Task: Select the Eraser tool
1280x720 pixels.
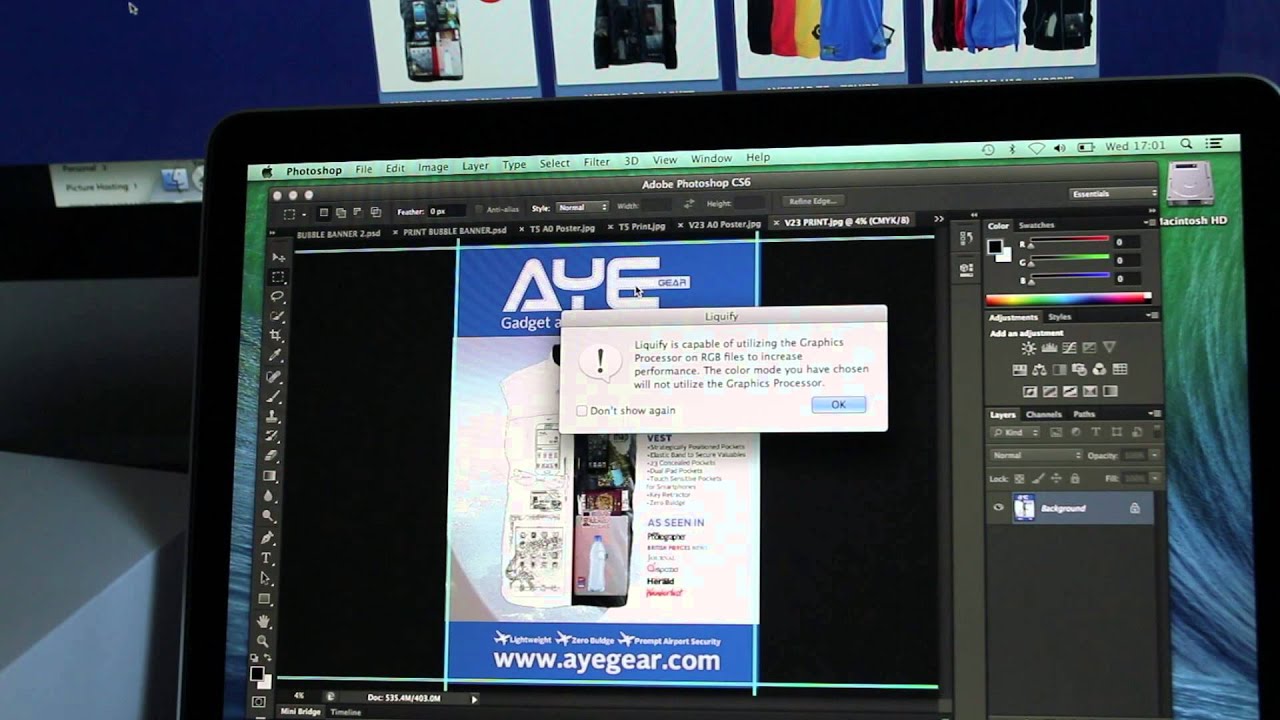Action: coord(270,456)
